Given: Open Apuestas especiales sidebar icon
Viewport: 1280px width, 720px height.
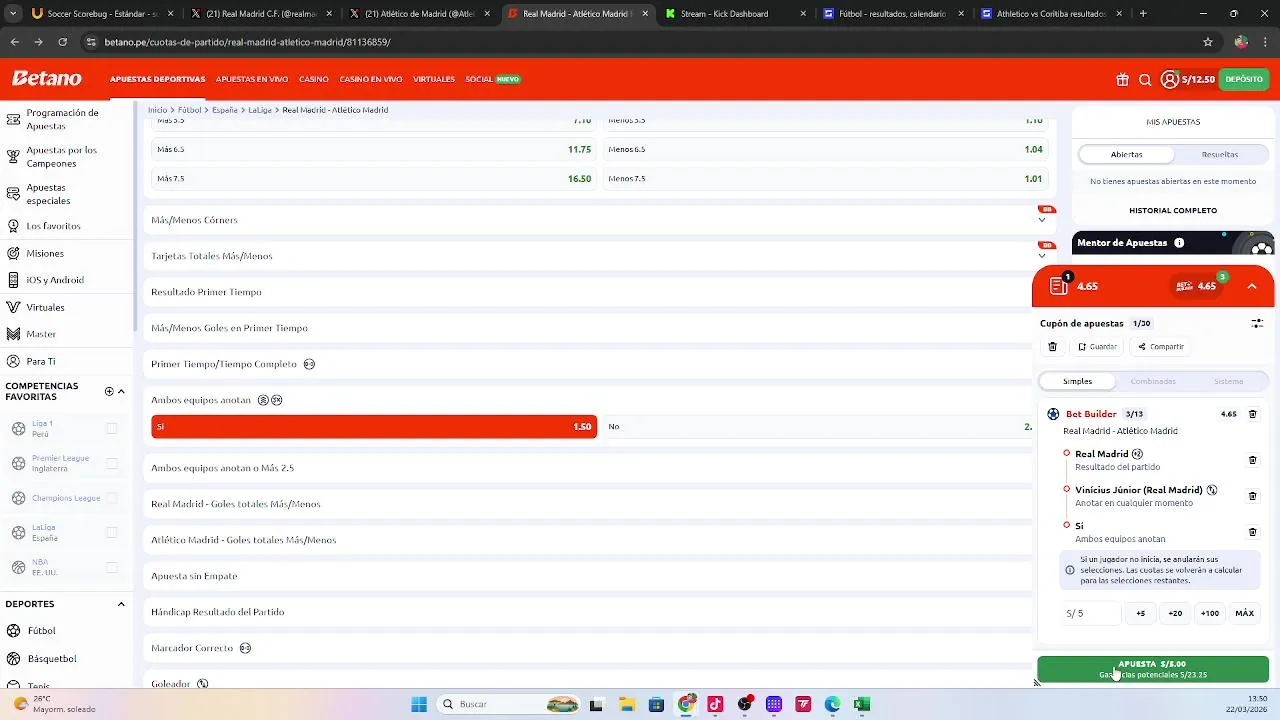Looking at the screenshot, I should click(13, 194).
